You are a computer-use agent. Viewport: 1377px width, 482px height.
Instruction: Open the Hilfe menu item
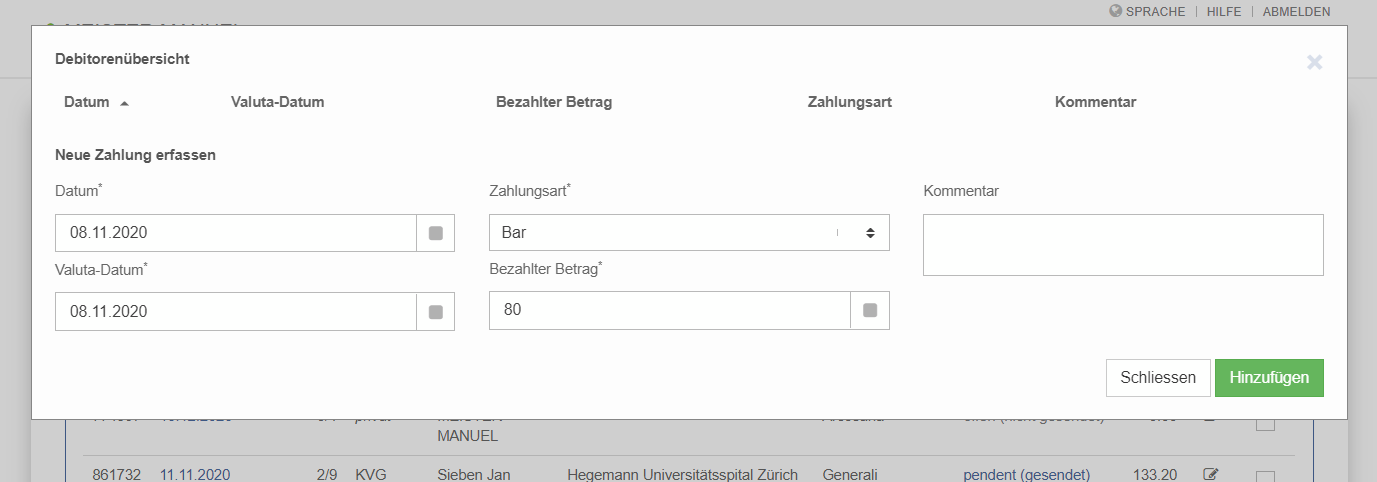1224,12
